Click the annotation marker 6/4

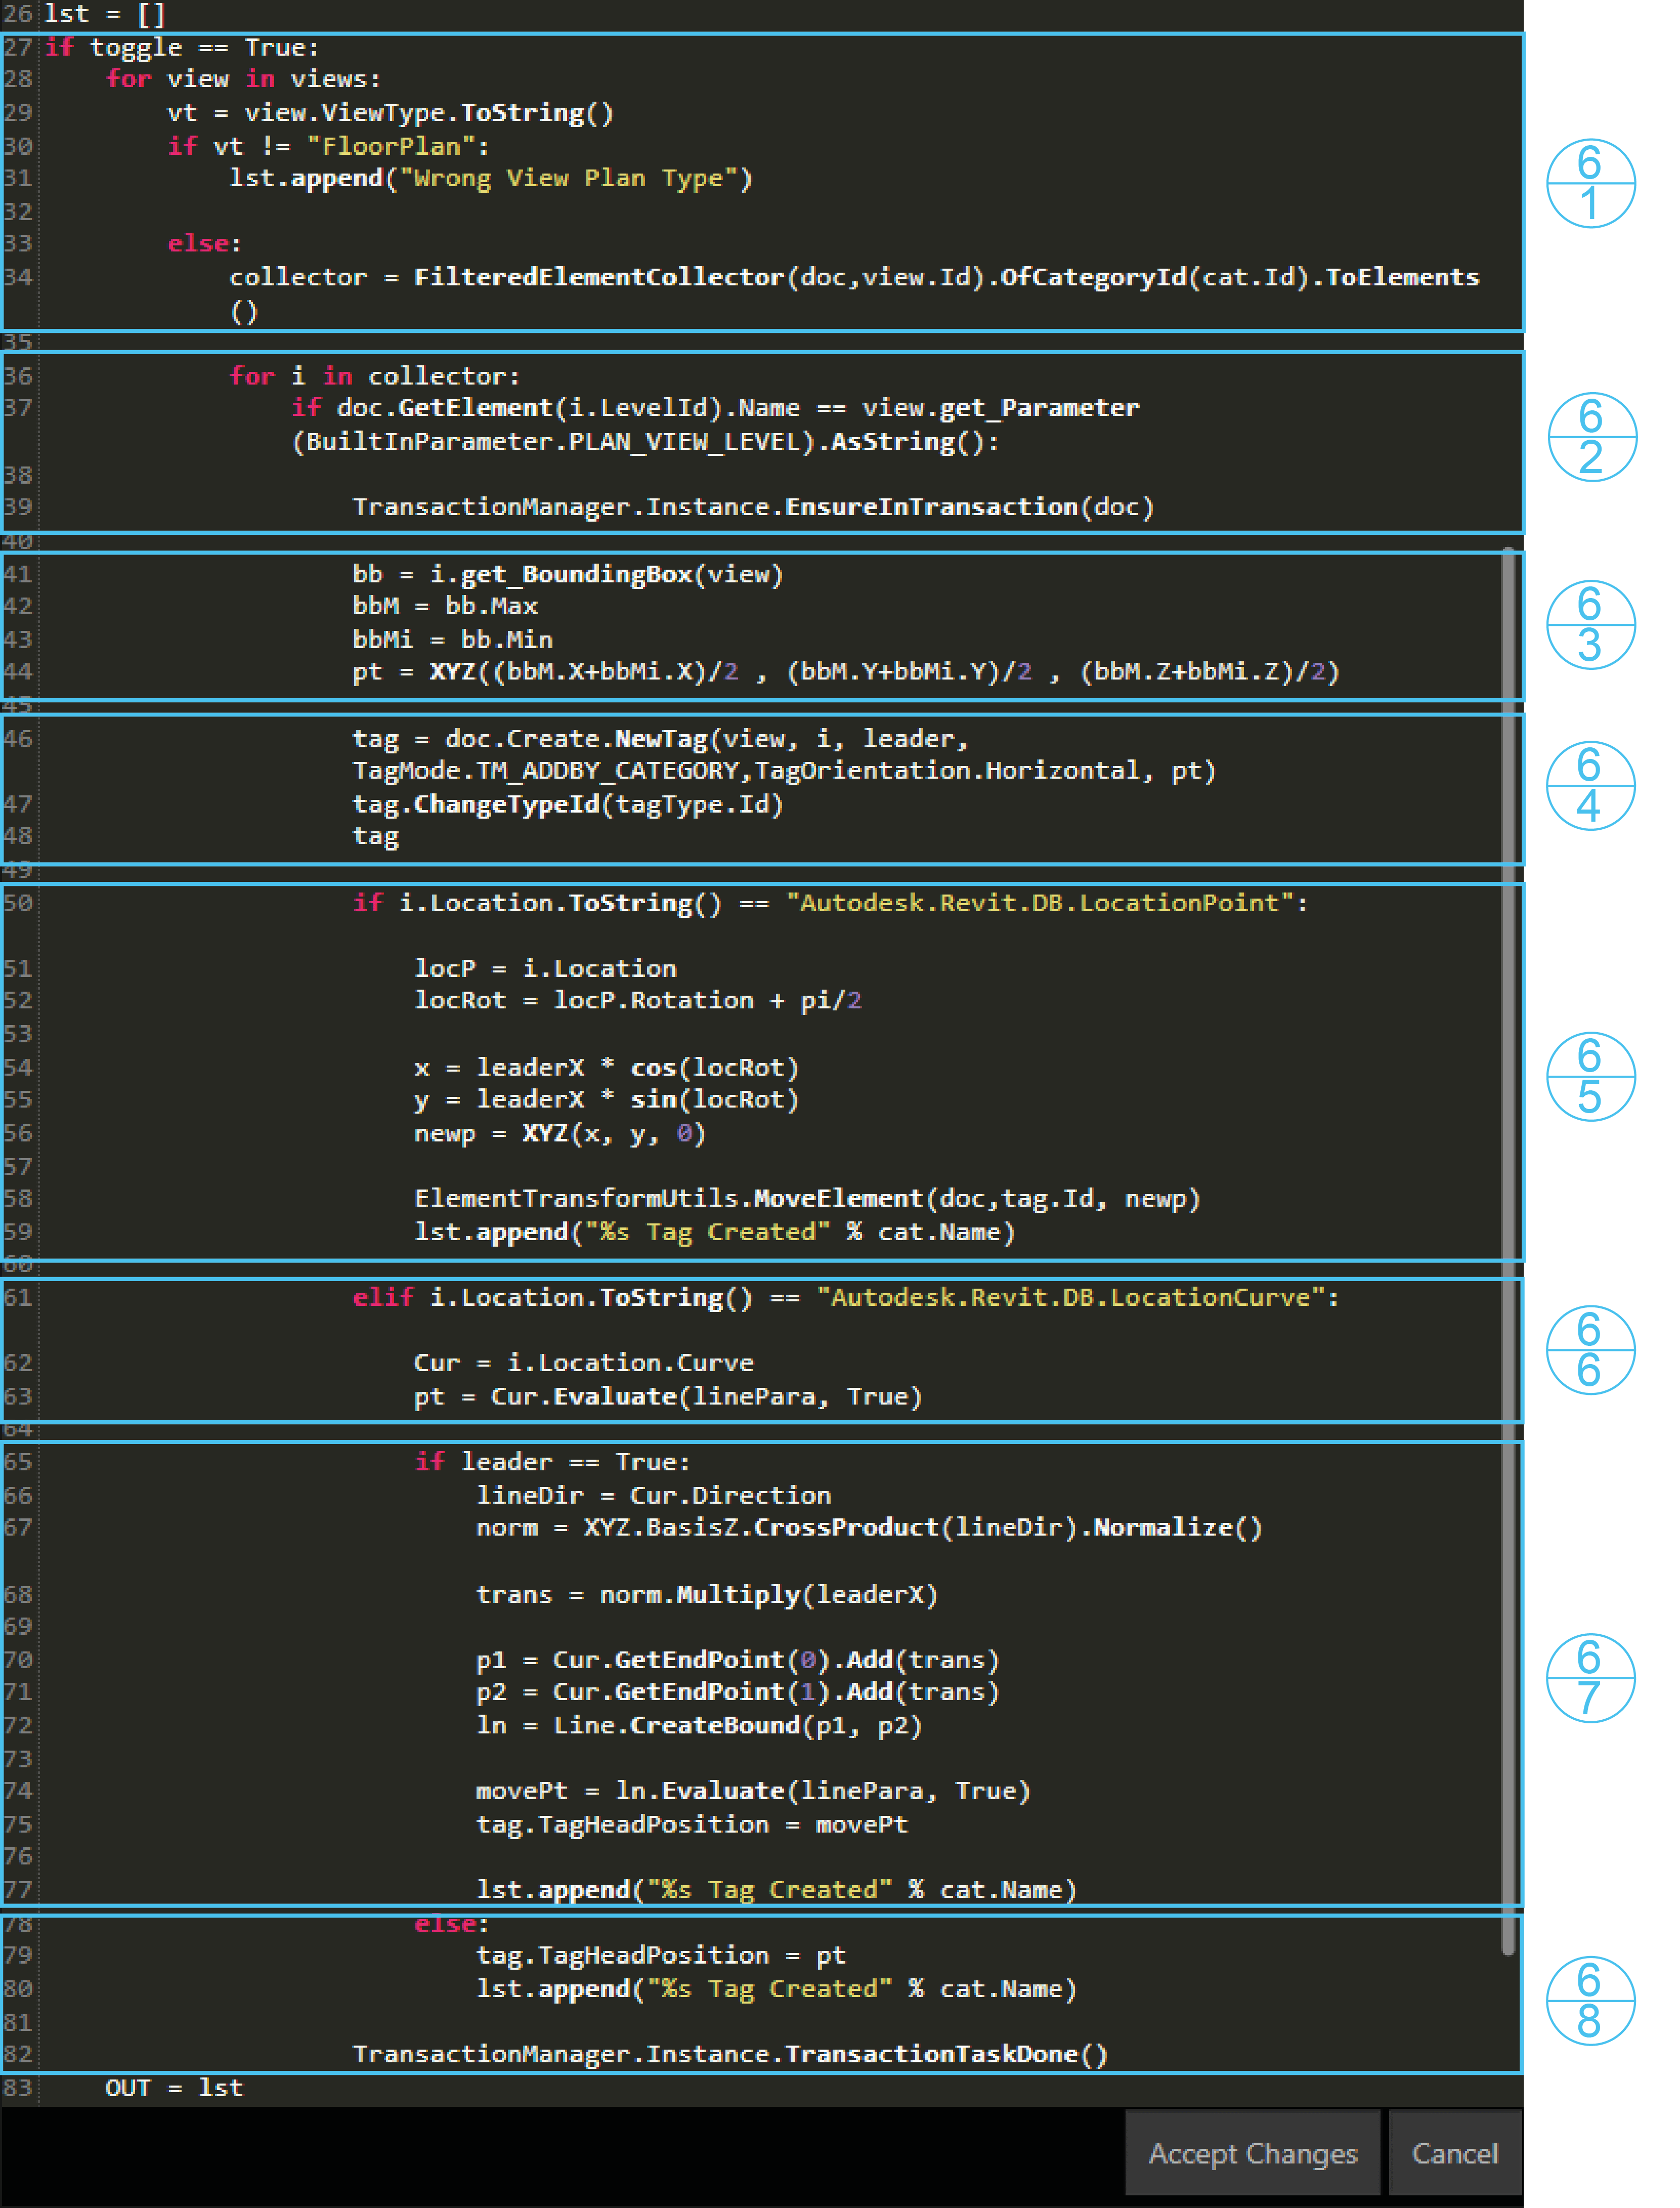[x=1590, y=786]
